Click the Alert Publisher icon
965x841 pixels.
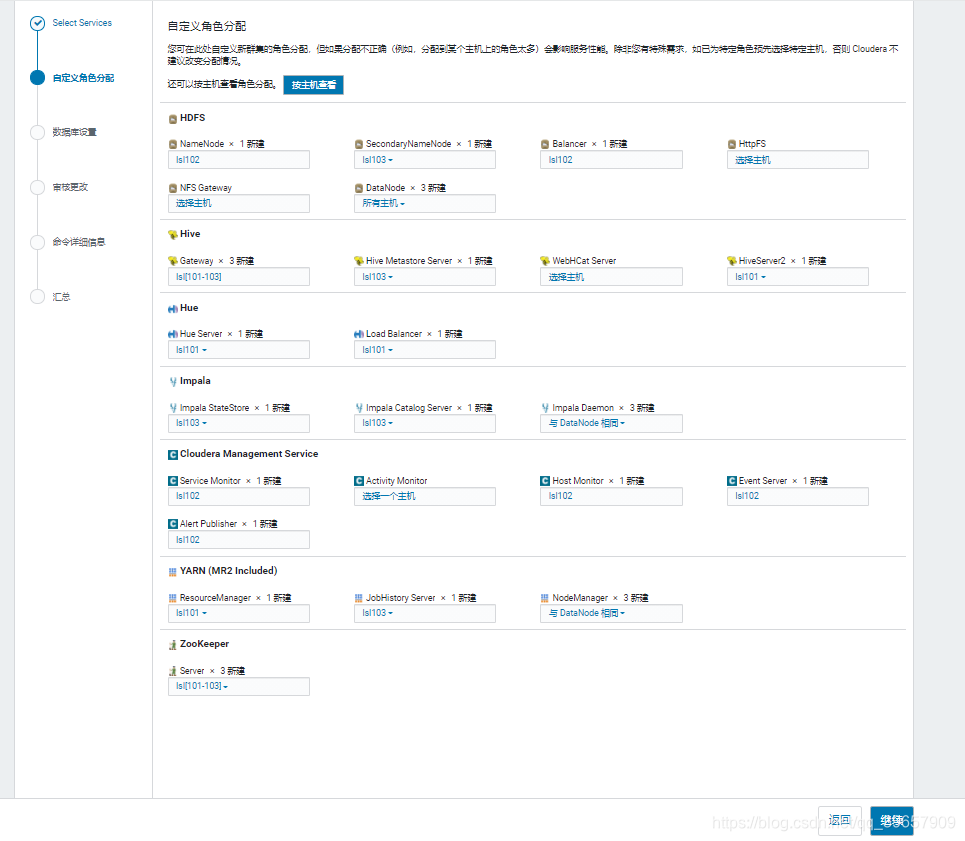pos(173,524)
